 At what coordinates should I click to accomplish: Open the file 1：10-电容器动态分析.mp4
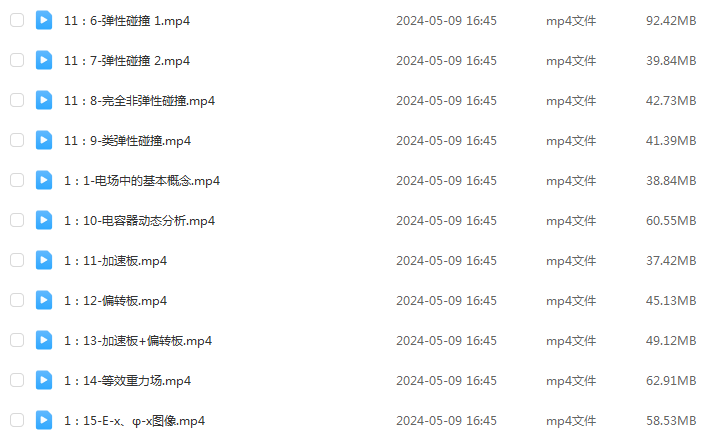tap(139, 221)
